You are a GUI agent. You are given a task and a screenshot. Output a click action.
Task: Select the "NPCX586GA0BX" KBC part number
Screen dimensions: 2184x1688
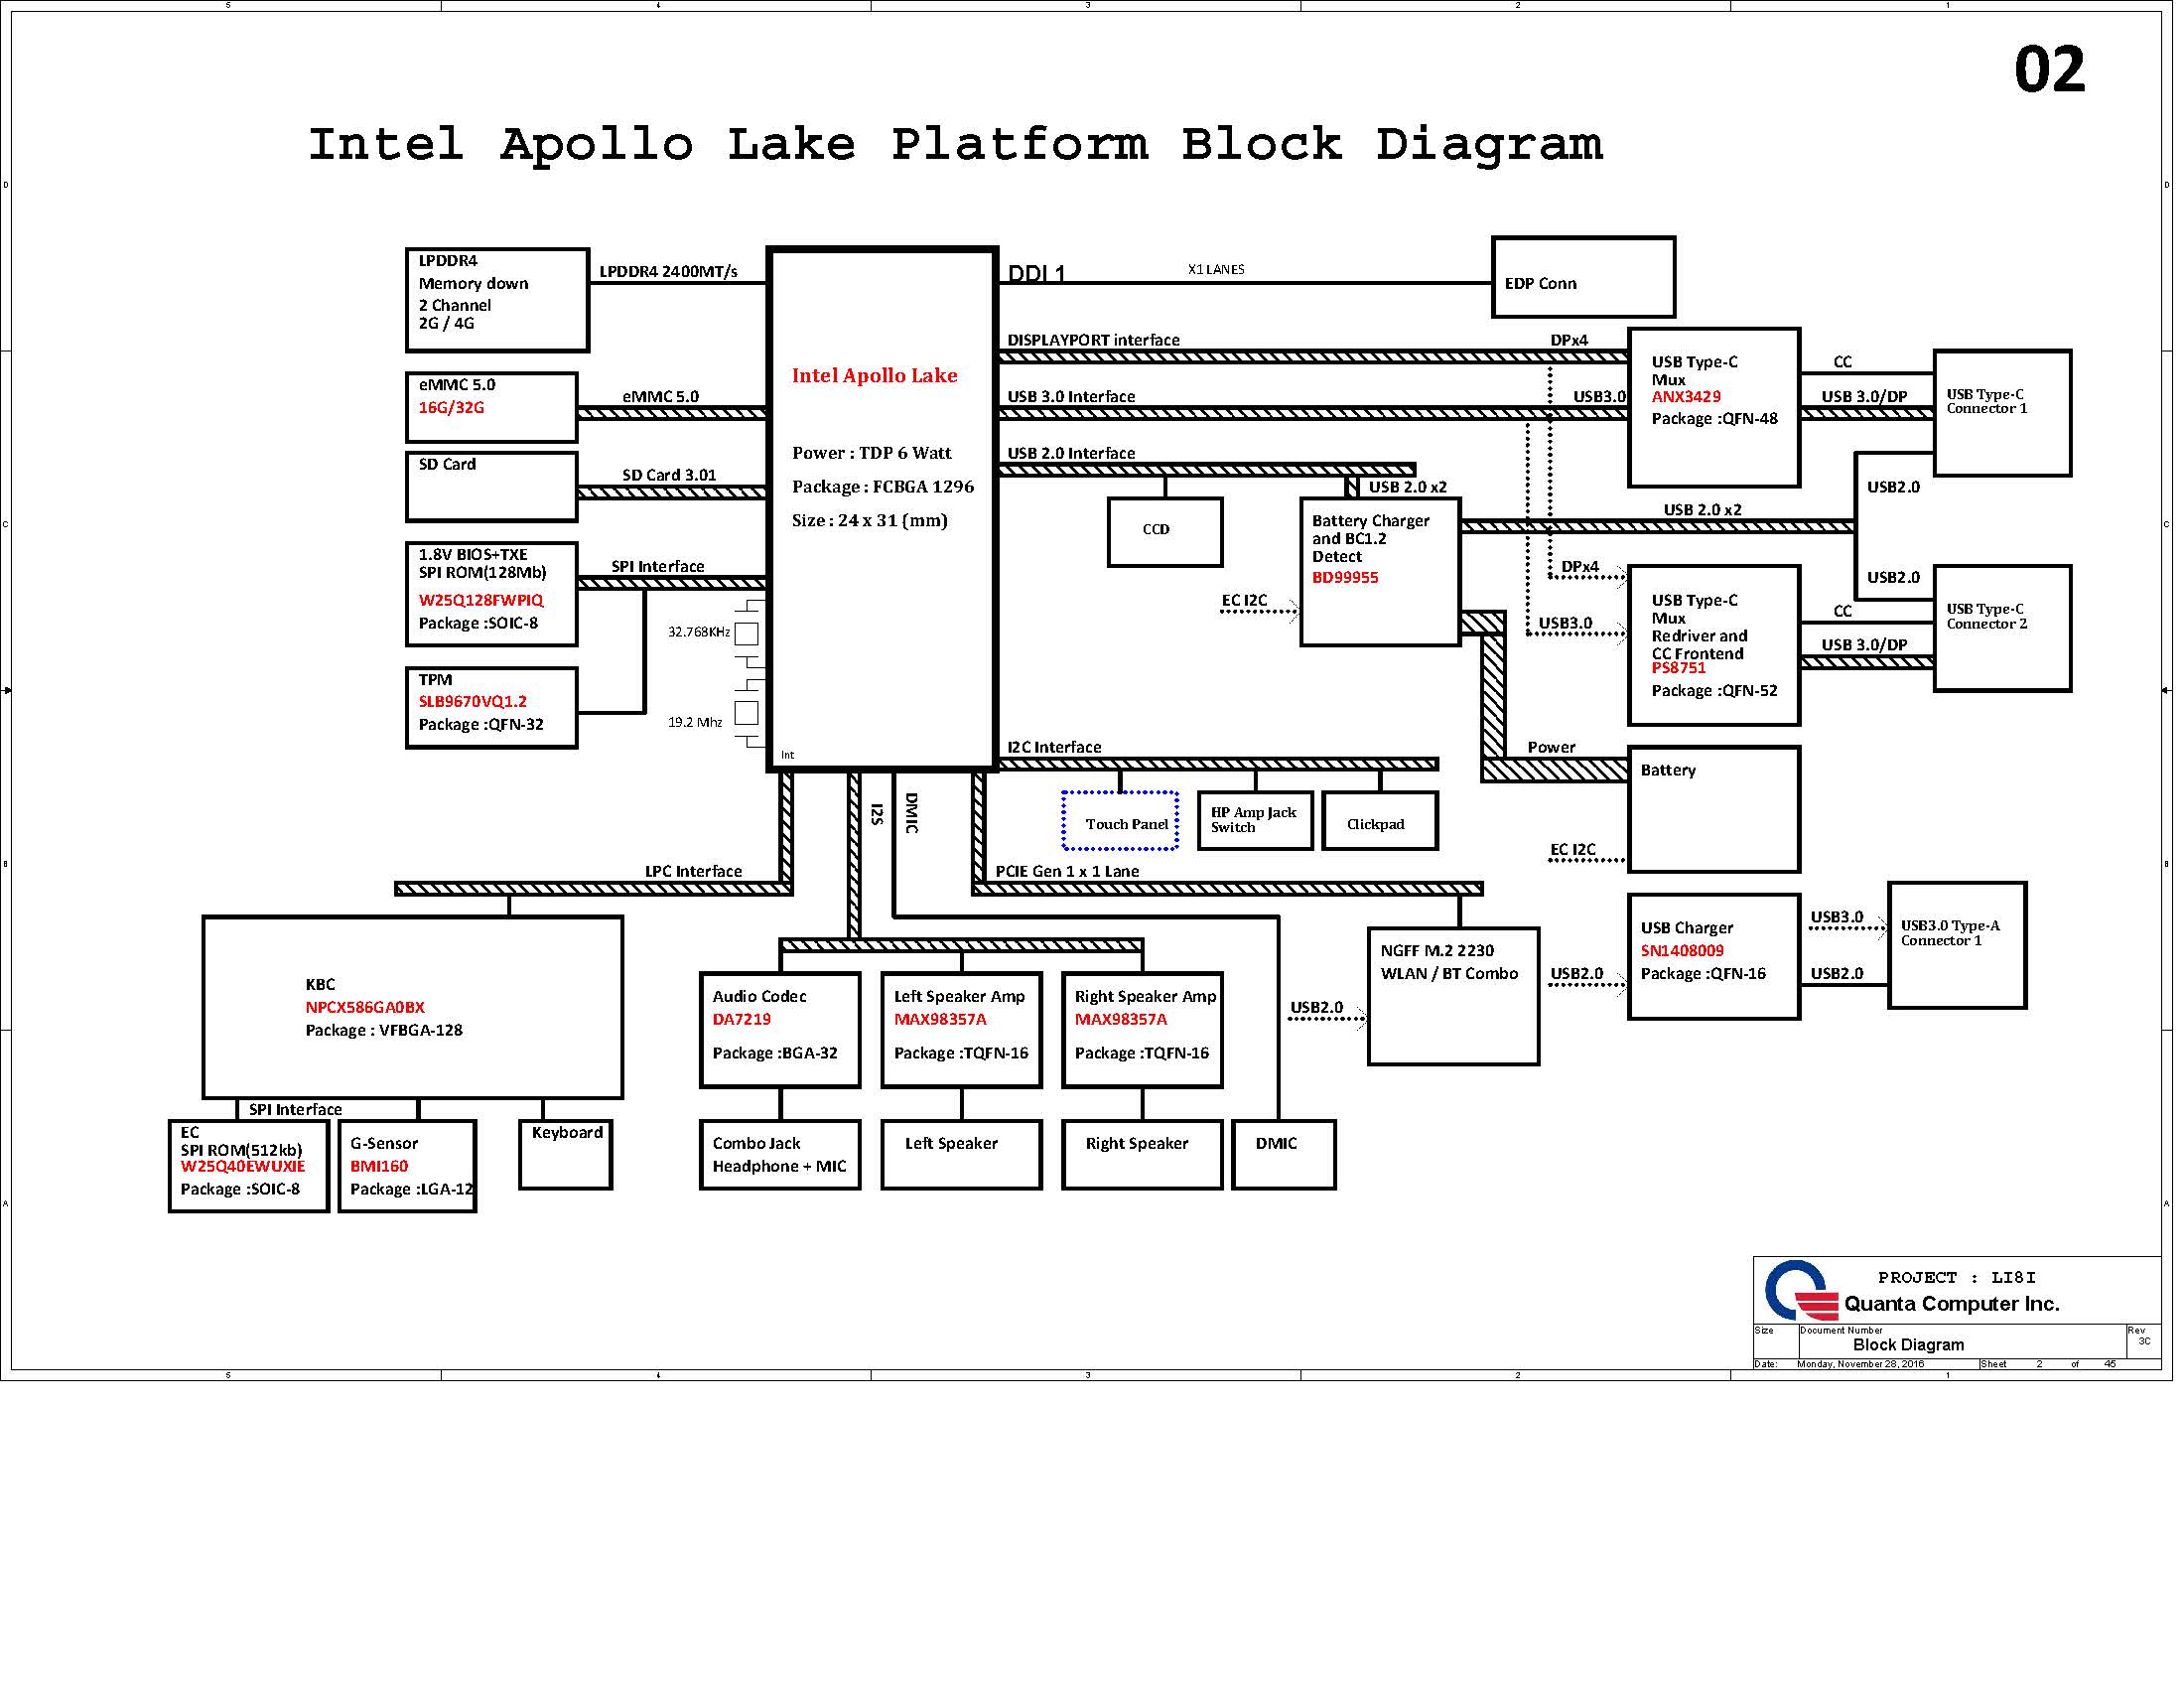367,1009
